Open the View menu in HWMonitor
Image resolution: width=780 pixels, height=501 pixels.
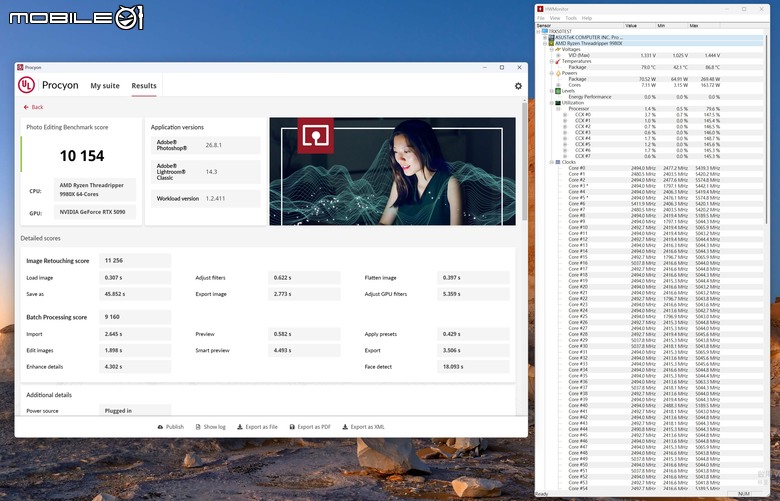[555, 18]
